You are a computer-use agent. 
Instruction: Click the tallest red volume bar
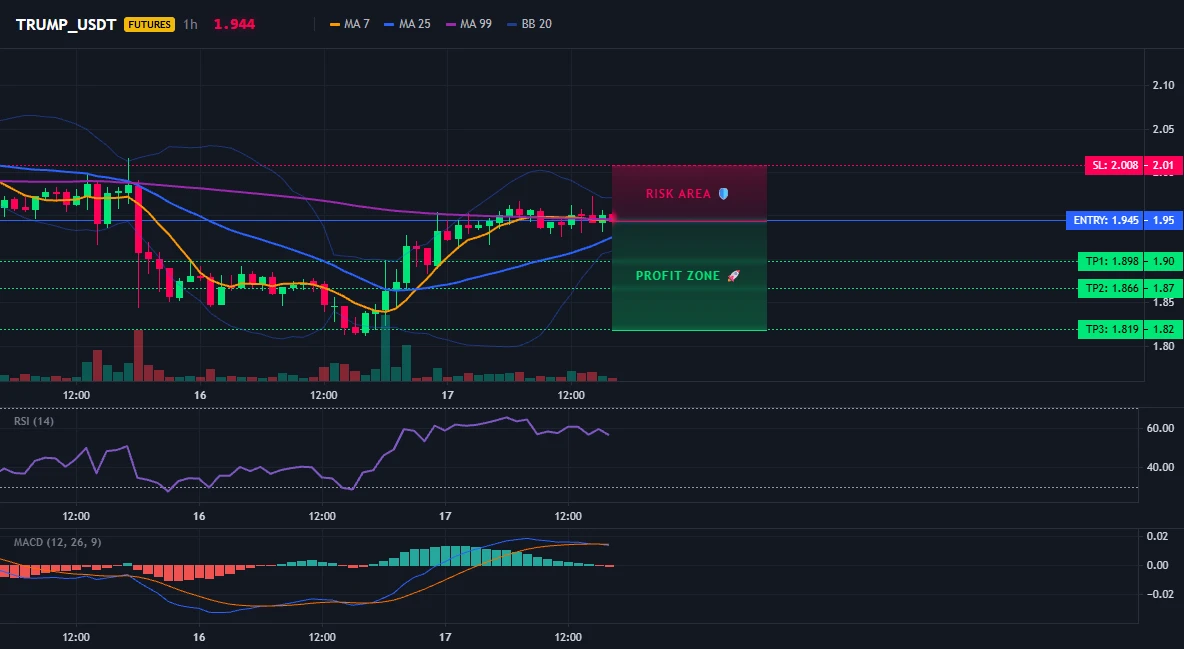[138, 356]
